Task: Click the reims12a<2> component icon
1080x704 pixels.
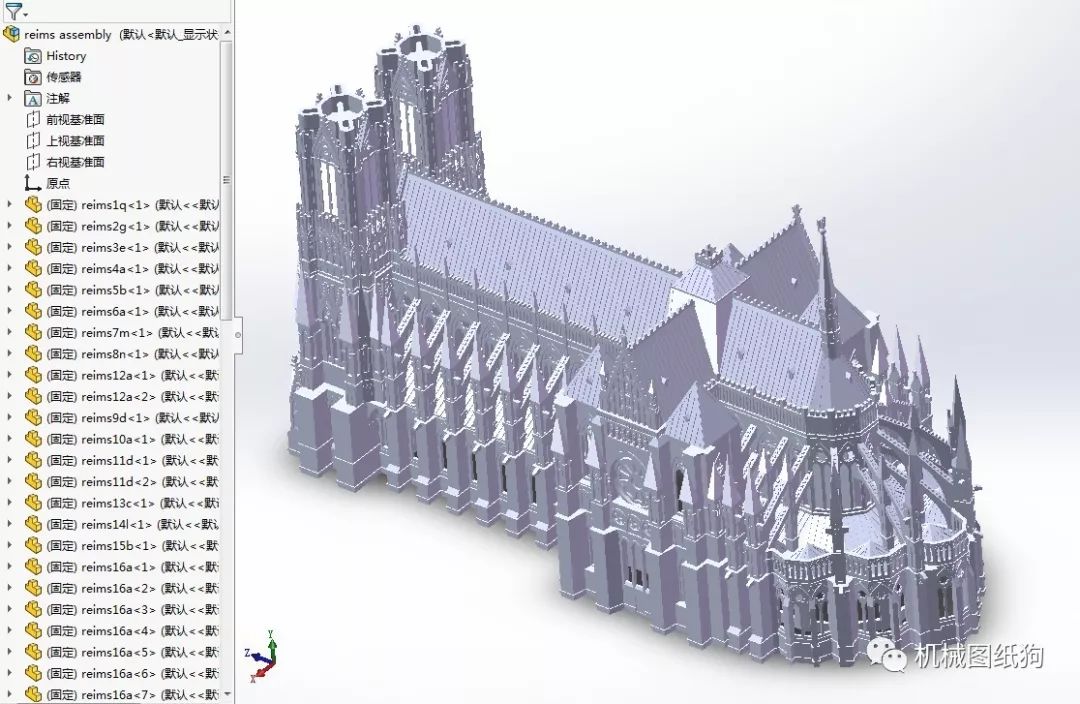Action: (x=33, y=397)
